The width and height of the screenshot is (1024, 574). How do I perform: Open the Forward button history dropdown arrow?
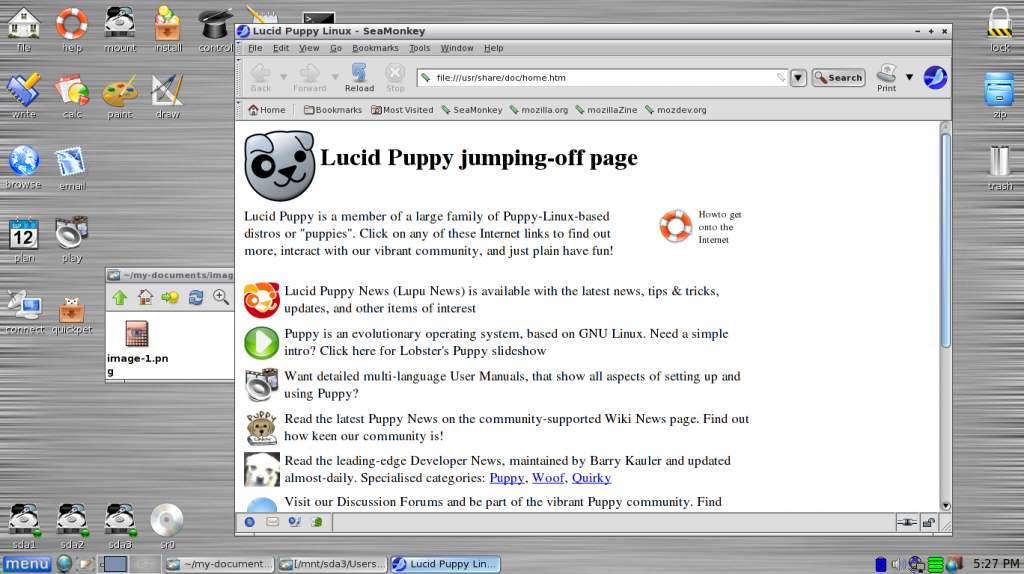[335, 77]
